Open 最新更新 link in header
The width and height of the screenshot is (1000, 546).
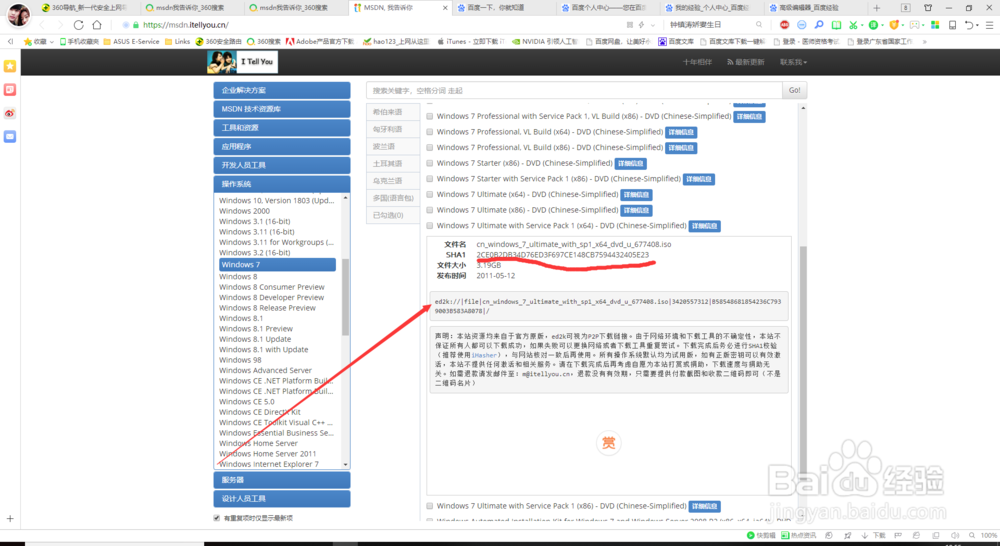(746, 62)
